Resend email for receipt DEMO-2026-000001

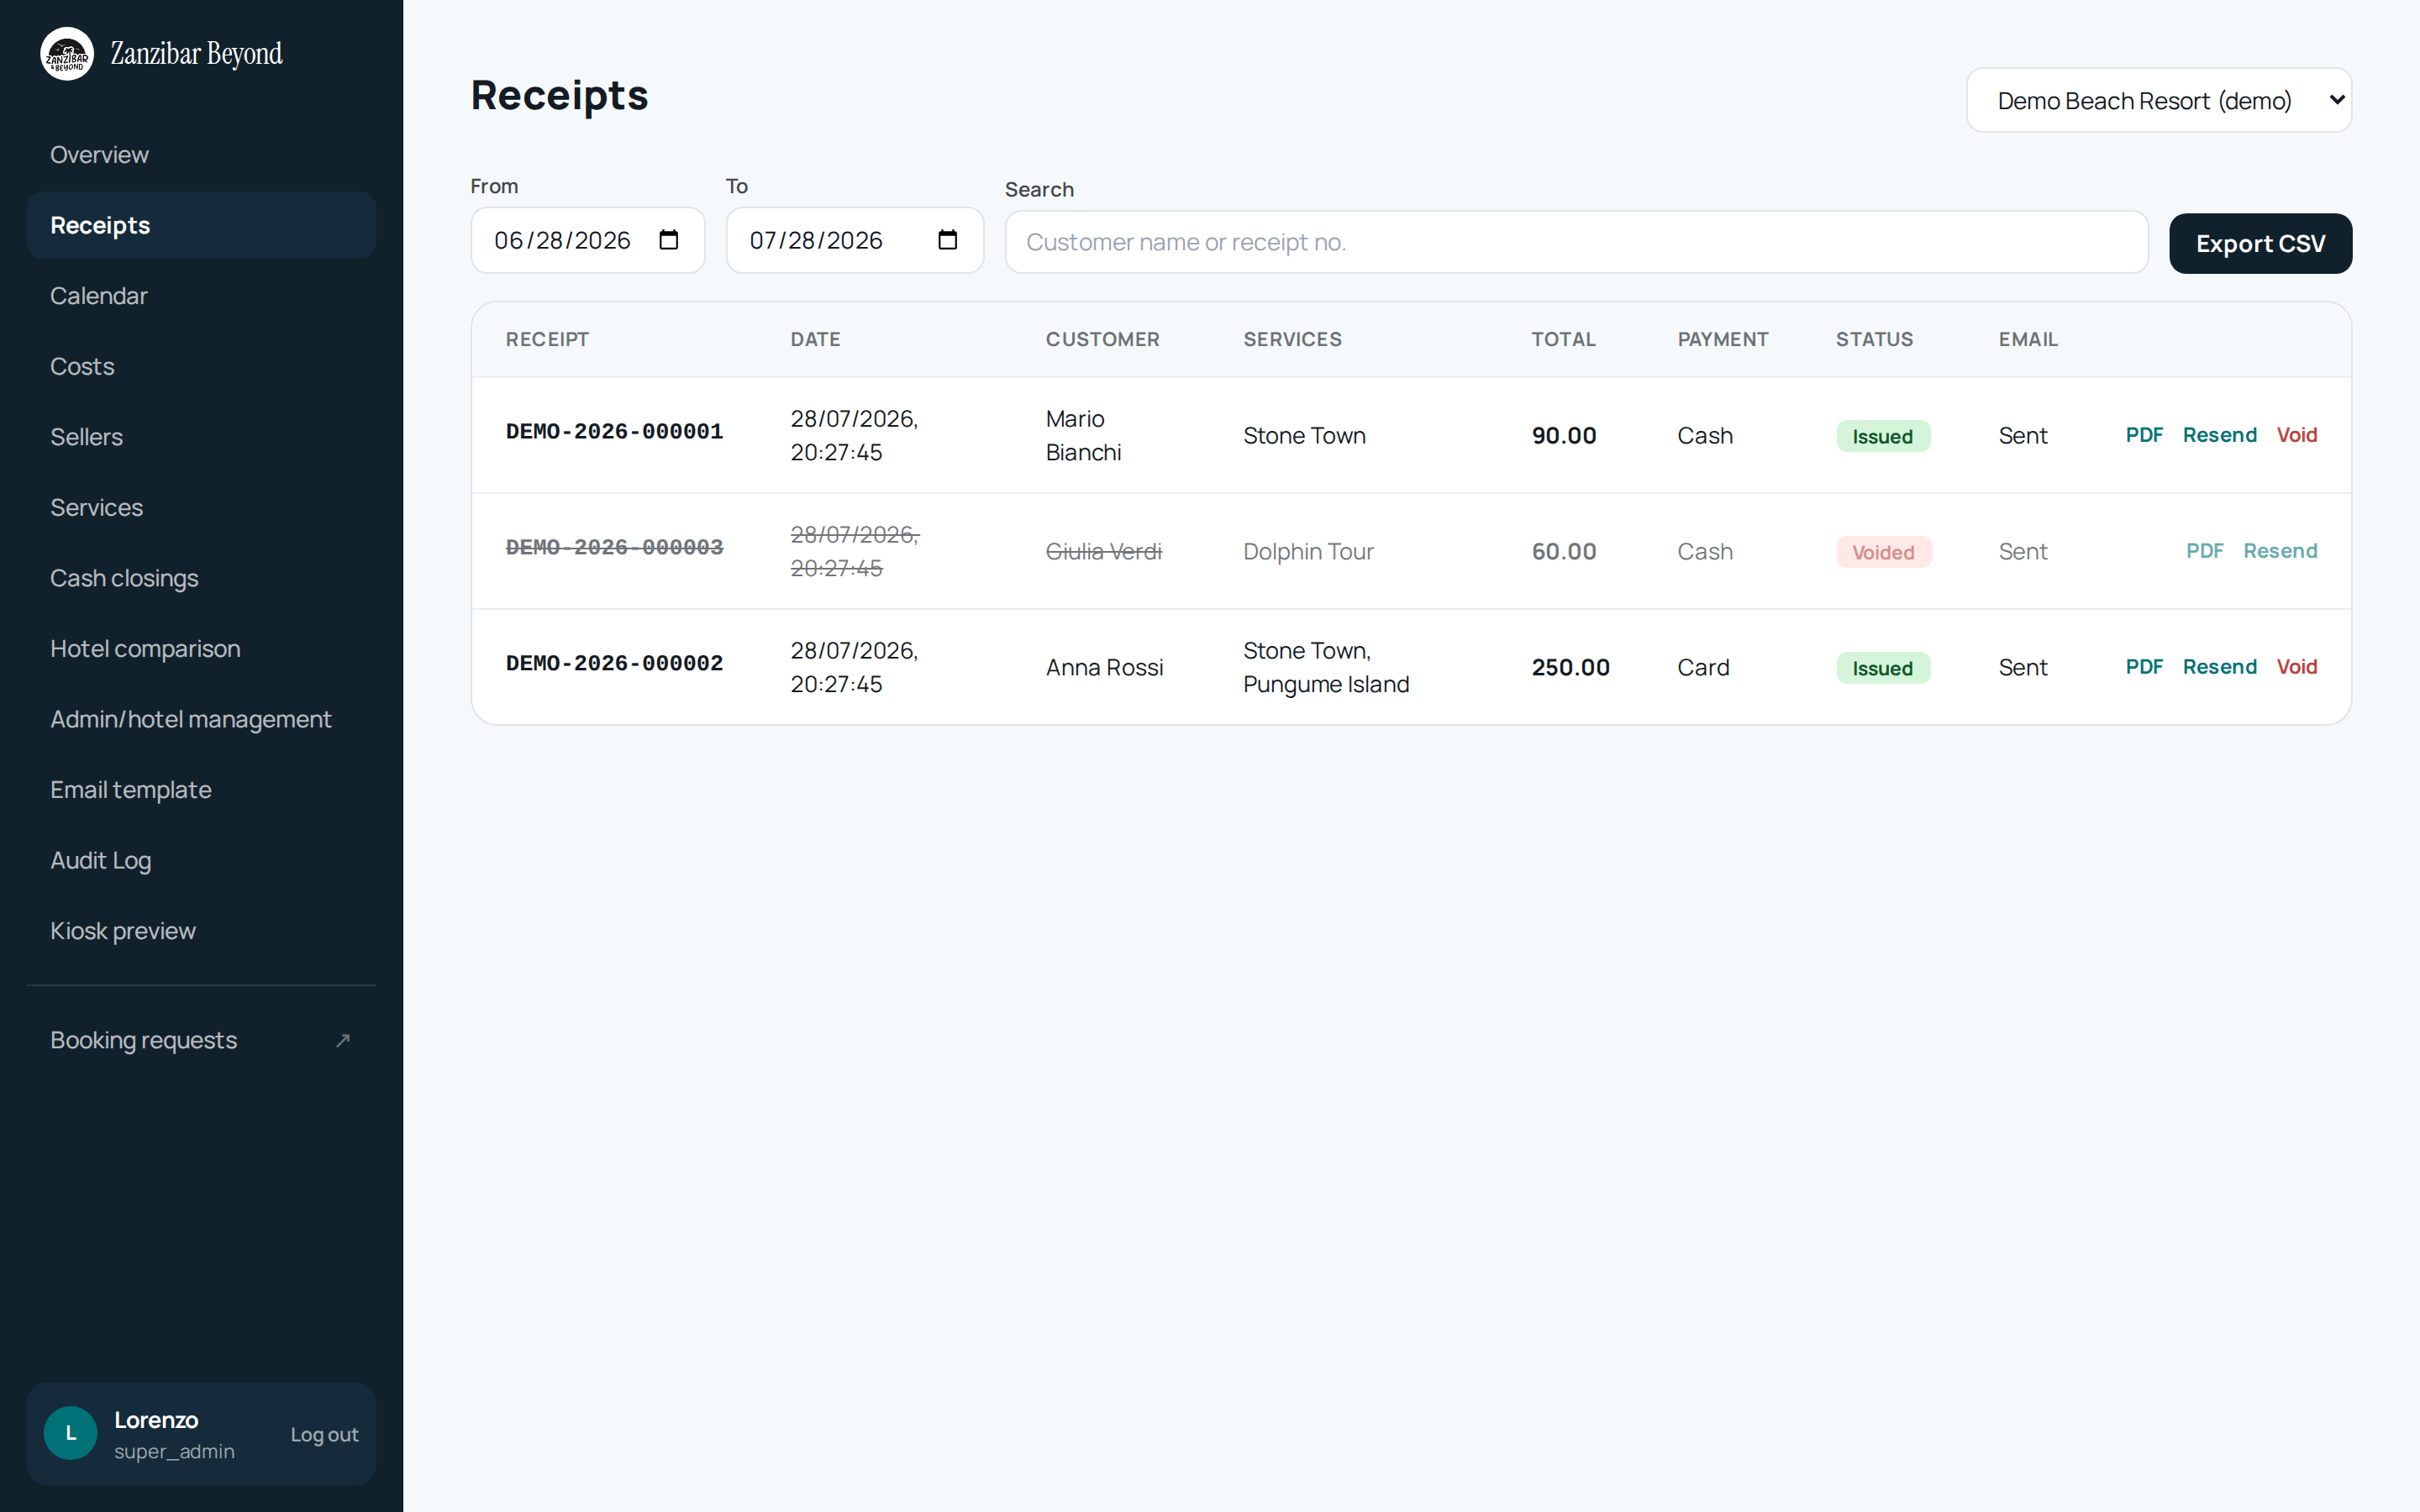(2219, 435)
